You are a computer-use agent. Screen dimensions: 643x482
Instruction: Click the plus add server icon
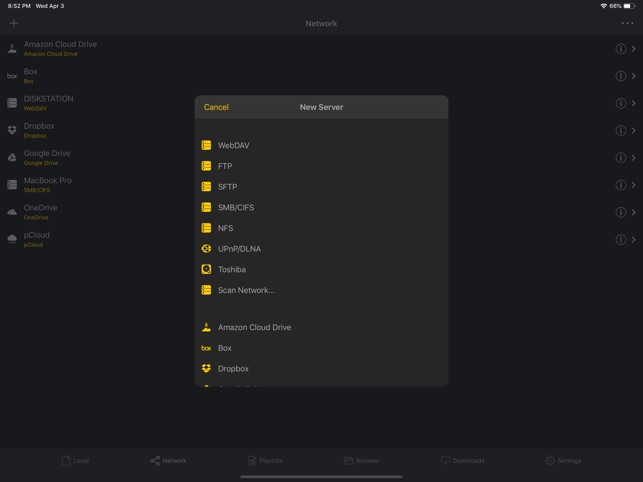point(14,23)
